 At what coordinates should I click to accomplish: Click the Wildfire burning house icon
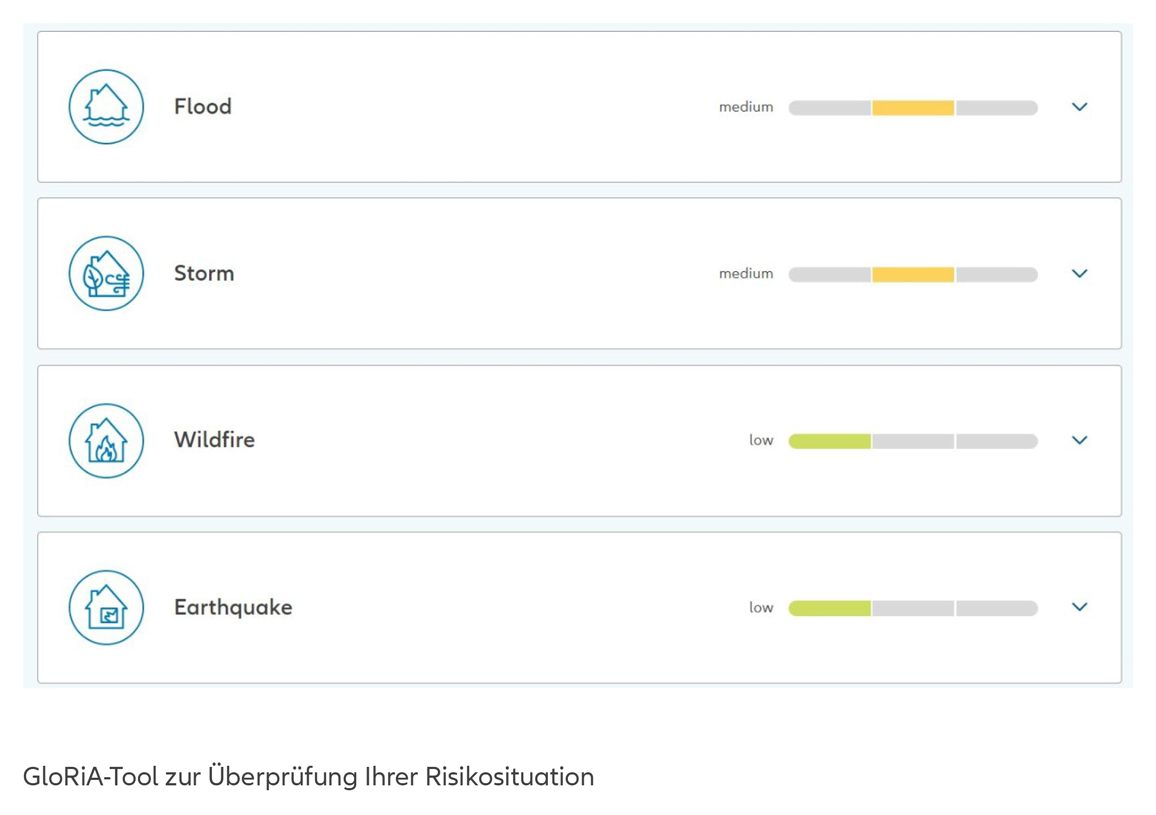(106, 440)
